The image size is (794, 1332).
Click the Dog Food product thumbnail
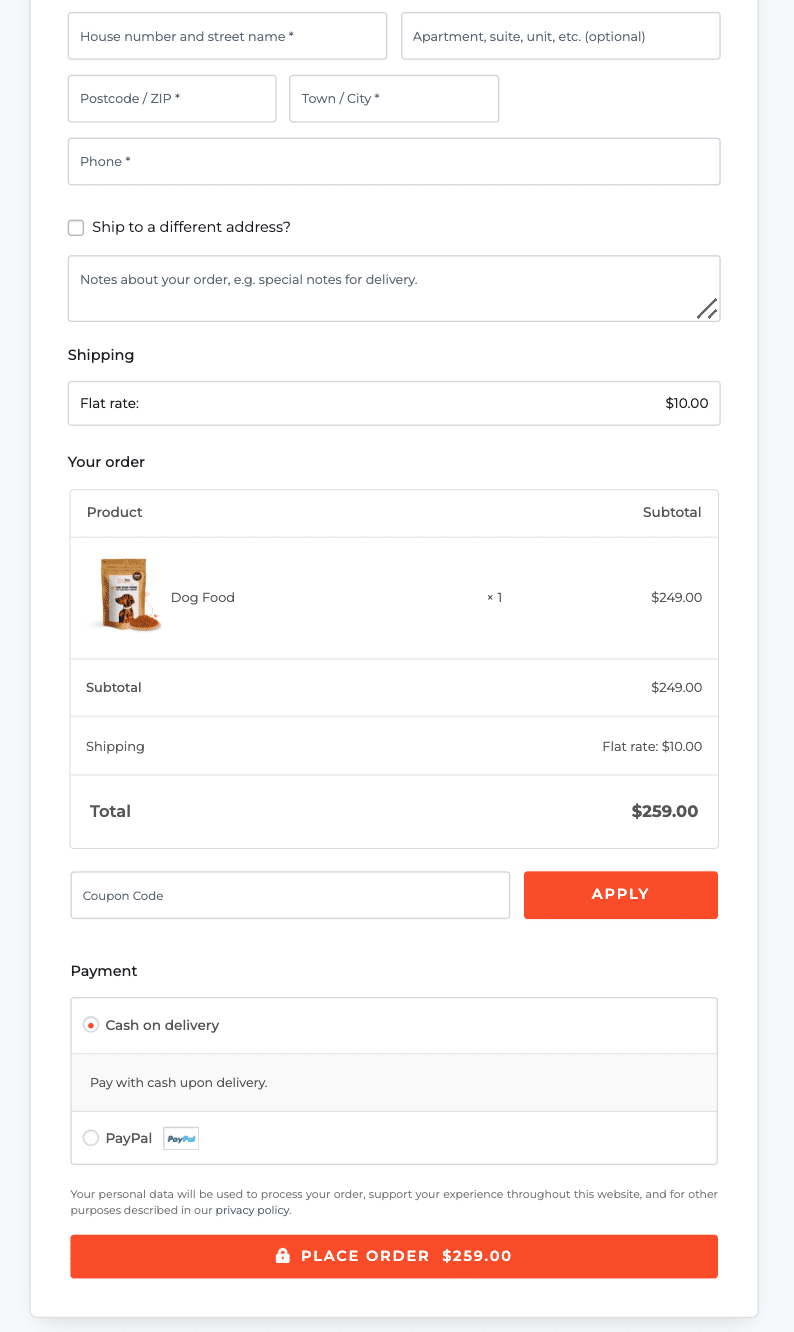125,596
